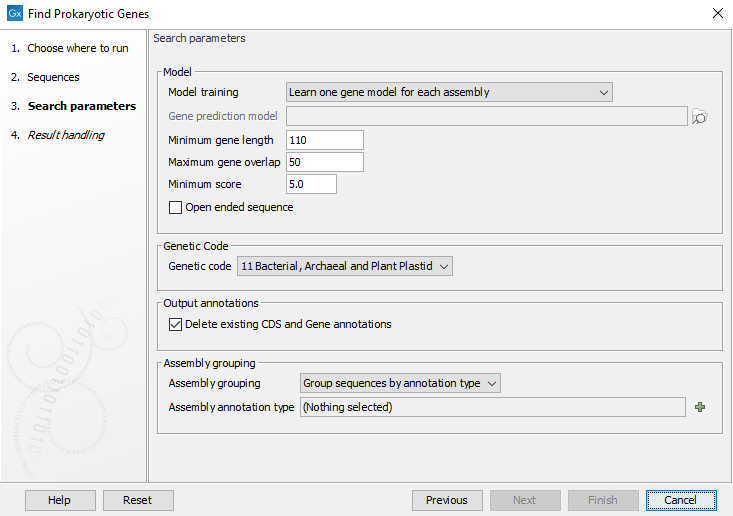Click the Maximum gene overlap field
This screenshot has width=733, height=516.
(324, 162)
